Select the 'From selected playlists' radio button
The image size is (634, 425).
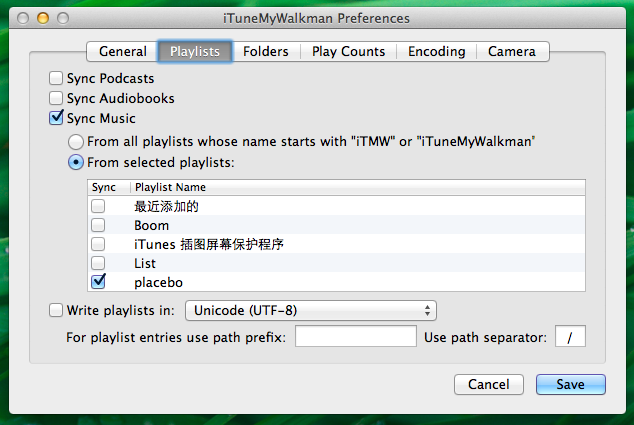75,162
